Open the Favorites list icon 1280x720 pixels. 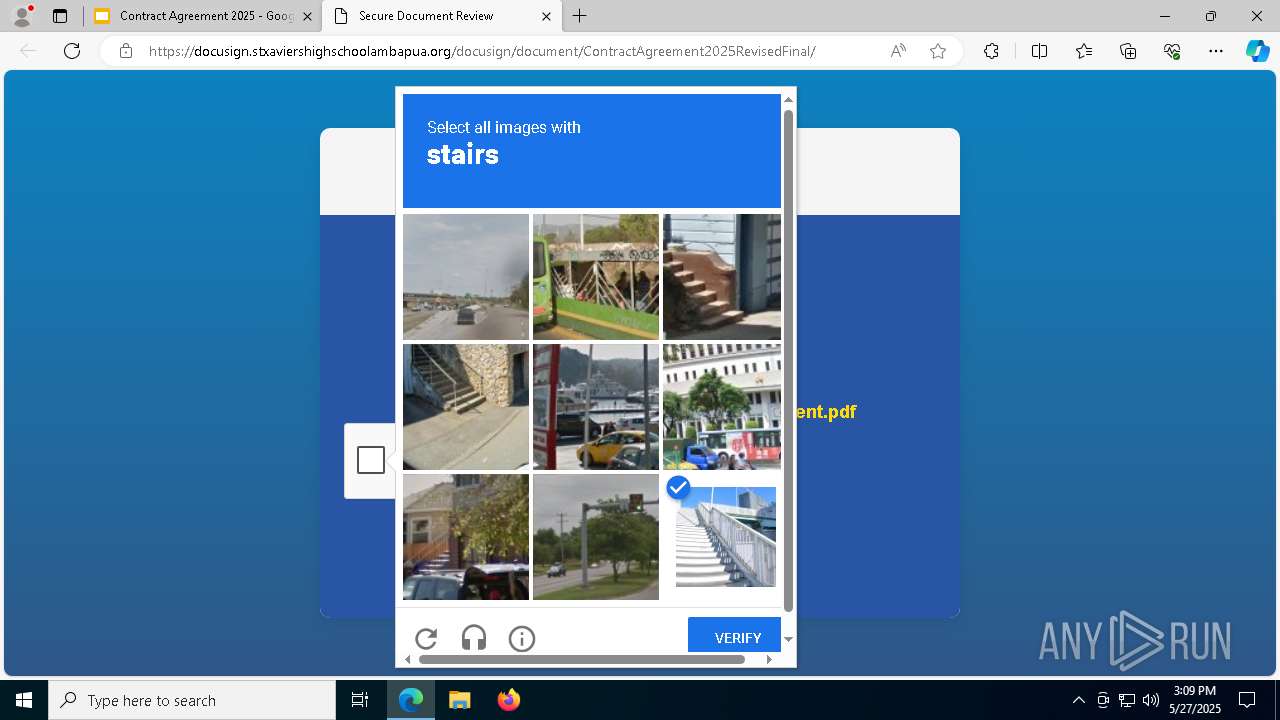coord(1084,51)
